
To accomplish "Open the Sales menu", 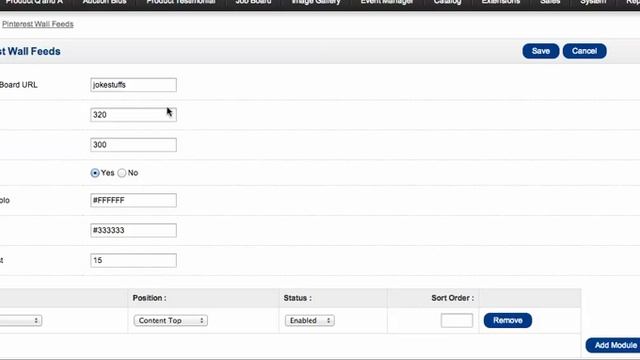I will coord(550,2).
